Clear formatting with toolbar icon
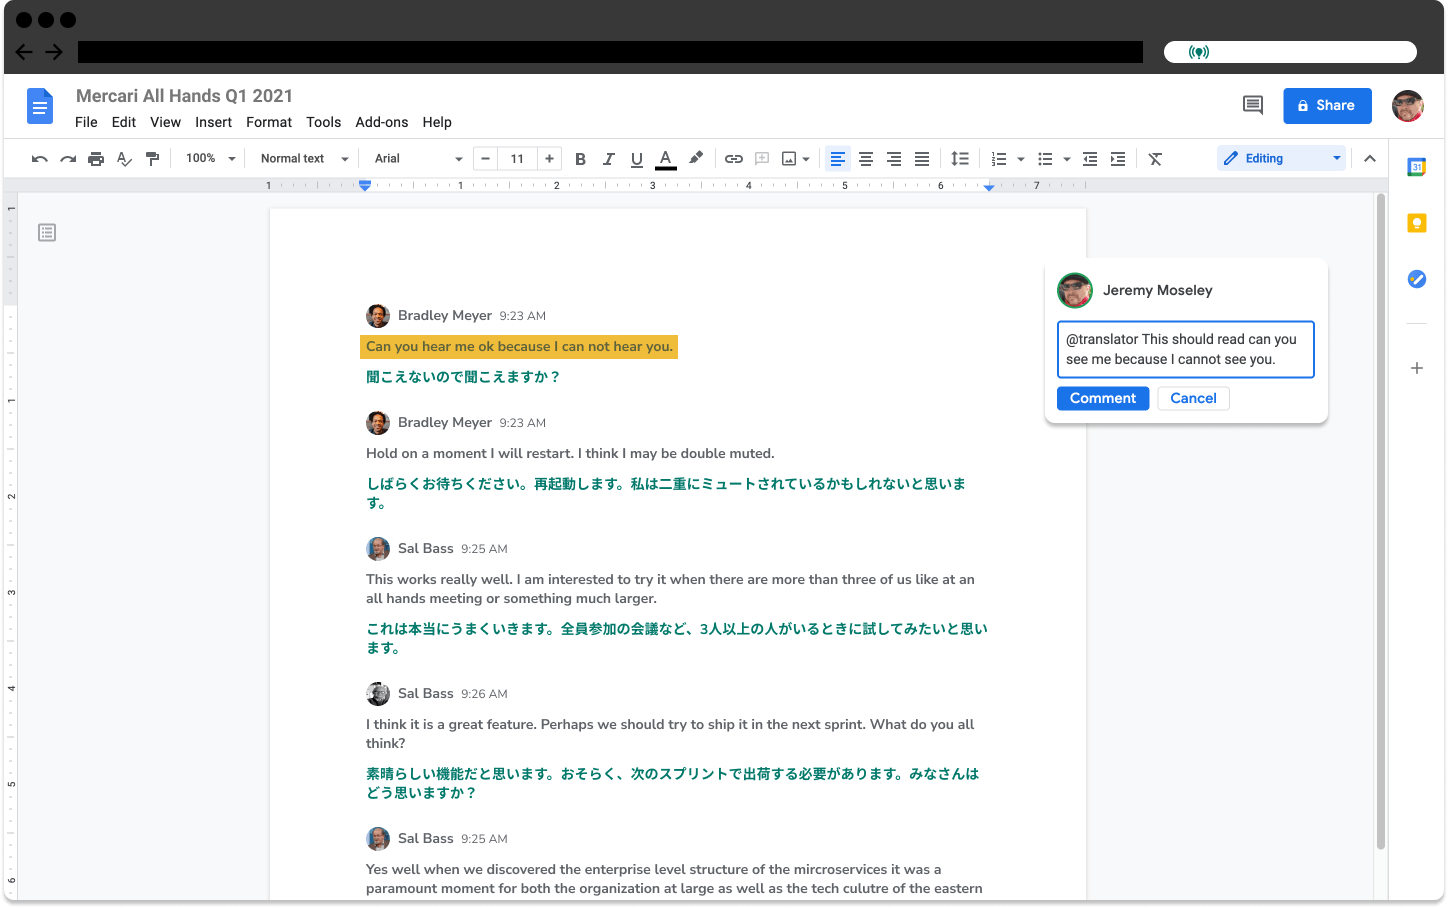The width and height of the screenshot is (1448, 908). (1155, 159)
